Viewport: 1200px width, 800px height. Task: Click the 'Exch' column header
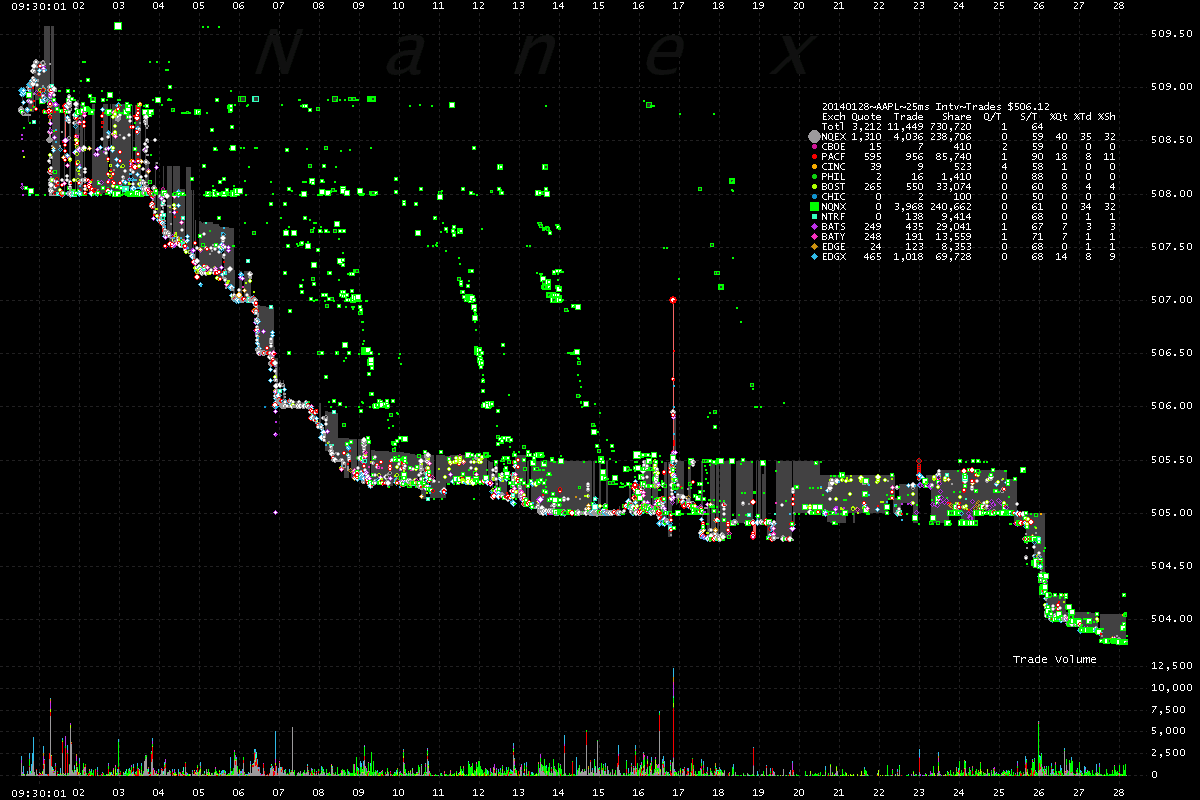point(834,116)
